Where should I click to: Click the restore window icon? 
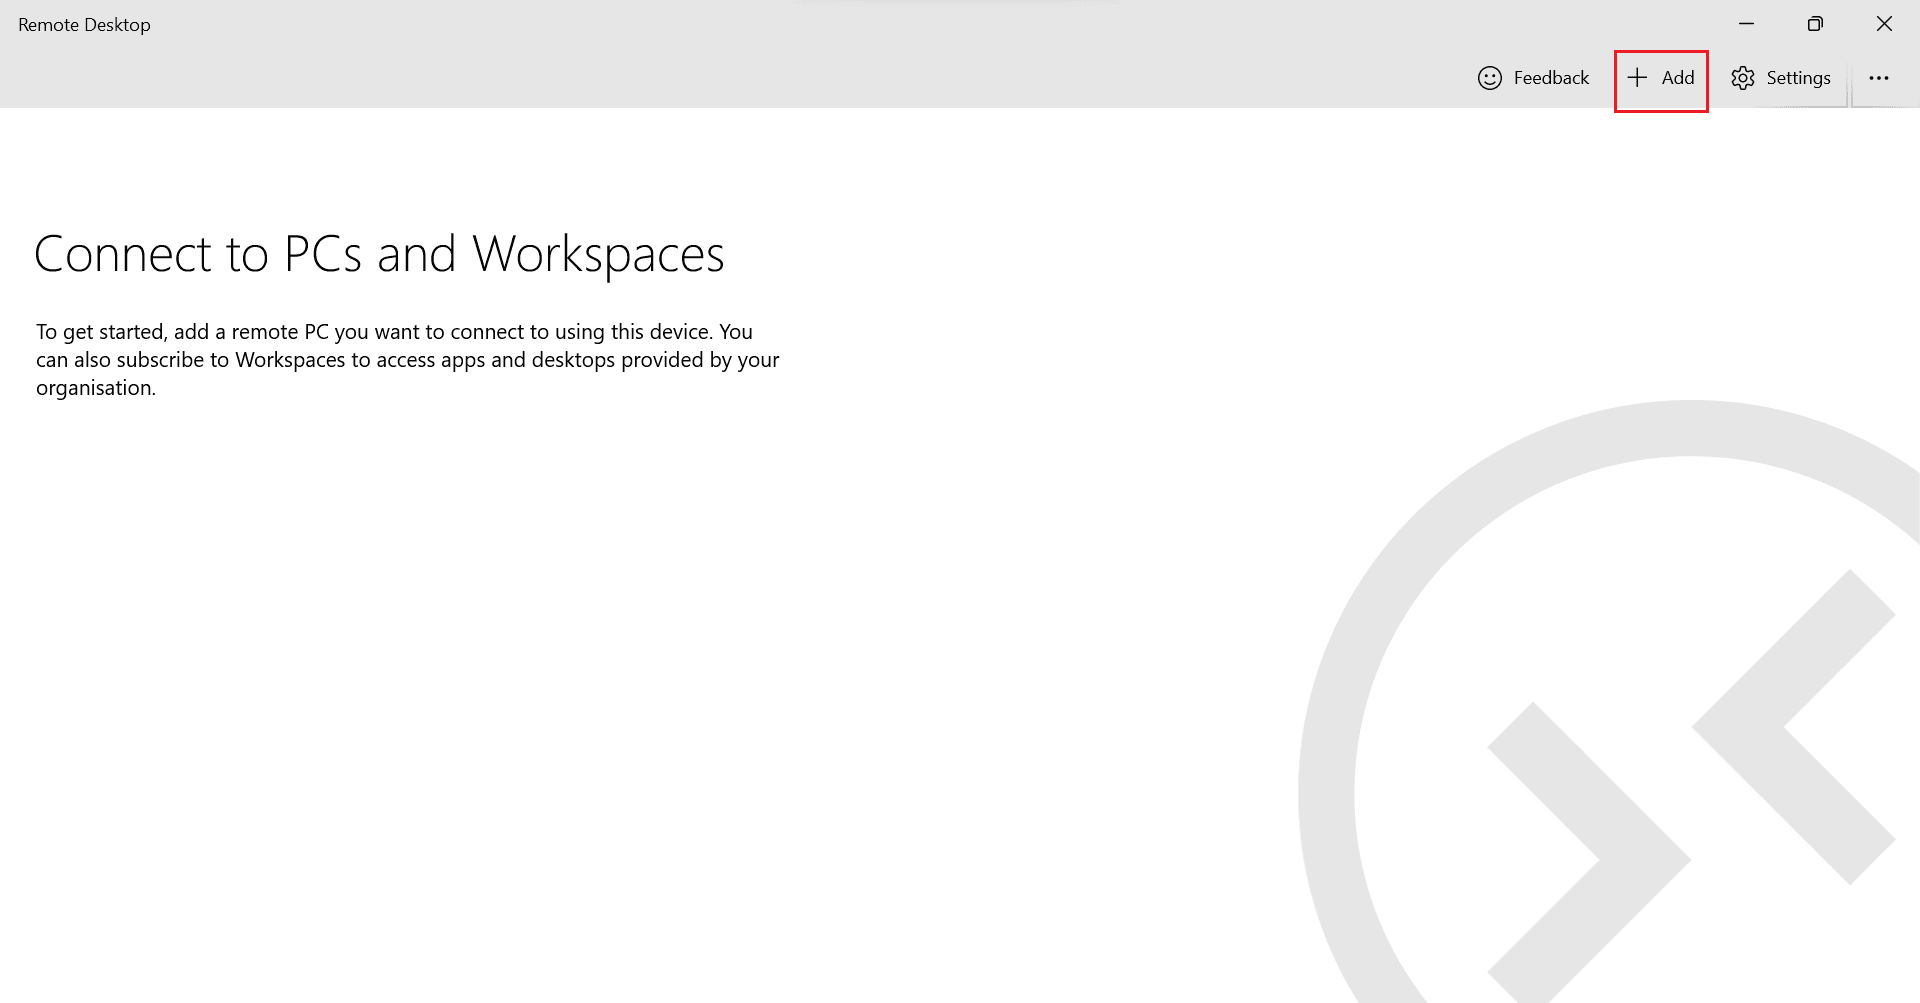pos(1815,23)
